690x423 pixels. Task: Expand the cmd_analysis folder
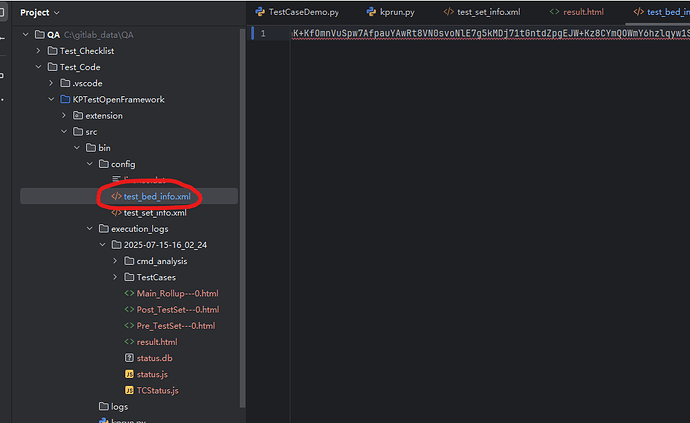(114, 261)
